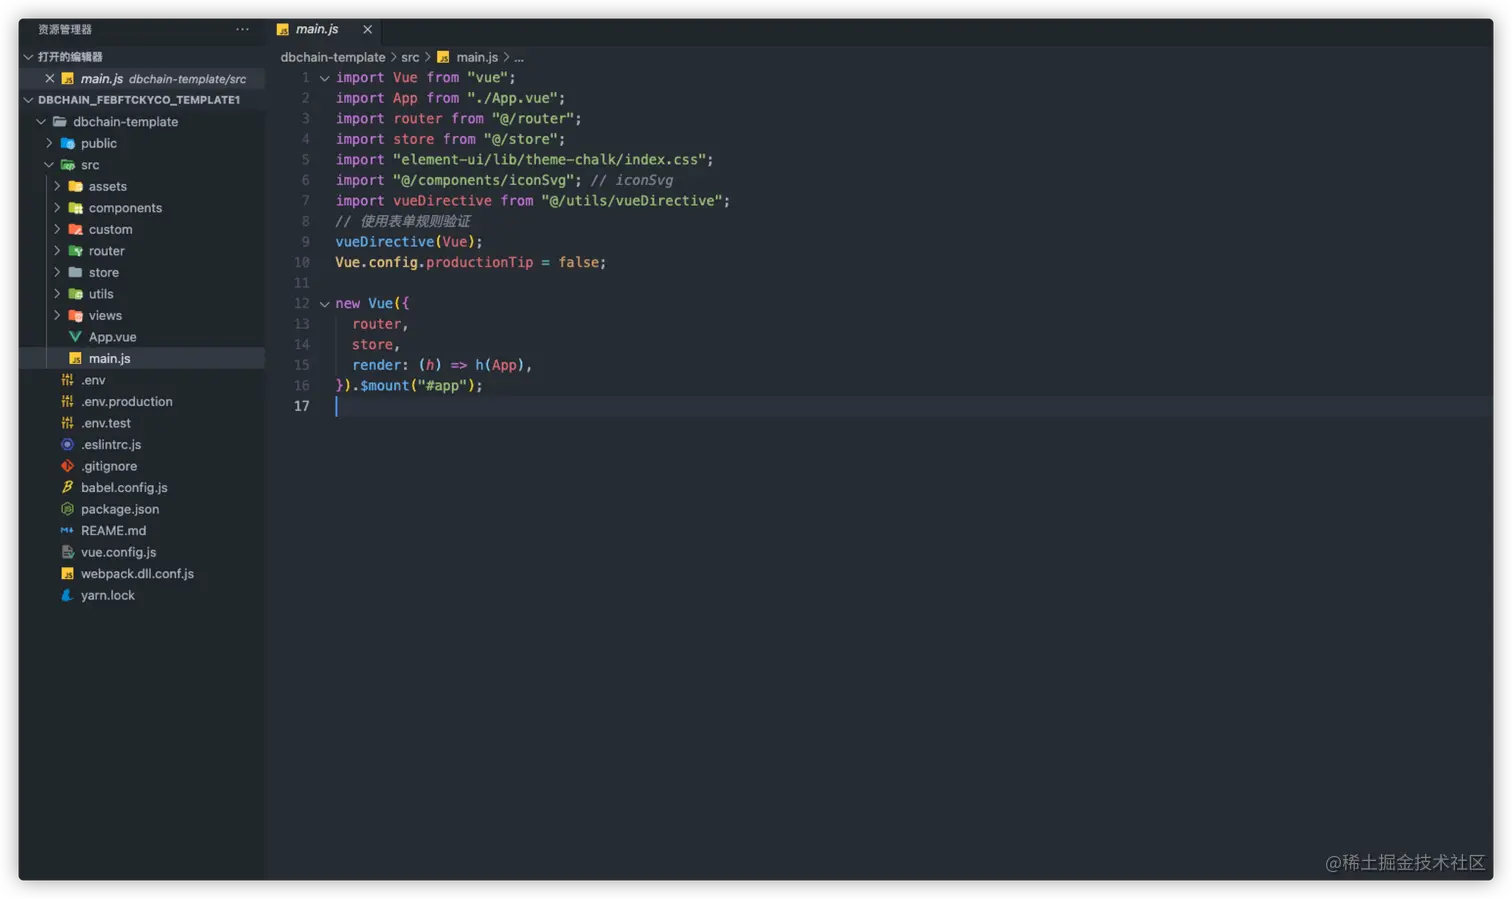Image resolution: width=1512 pixels, height=899 pixels.
Task: Click the "@/utils/vueDirective" import string
Action: point(632,201)
